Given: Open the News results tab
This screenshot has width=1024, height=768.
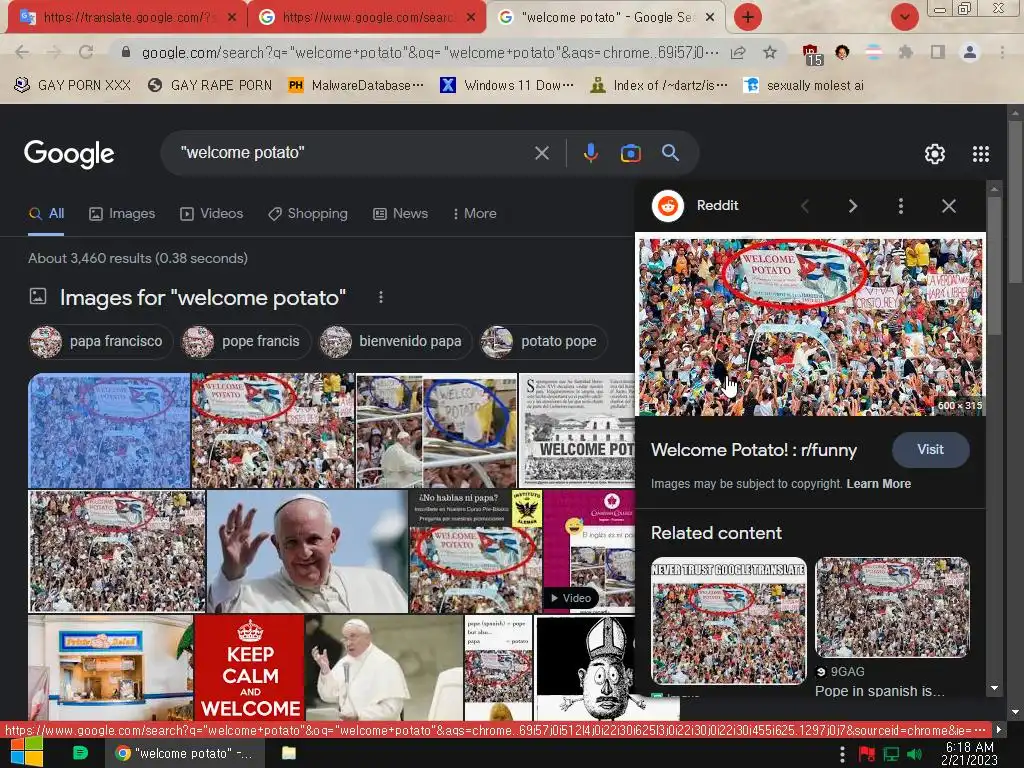Looking at the screenshot, I should [400, 214].
